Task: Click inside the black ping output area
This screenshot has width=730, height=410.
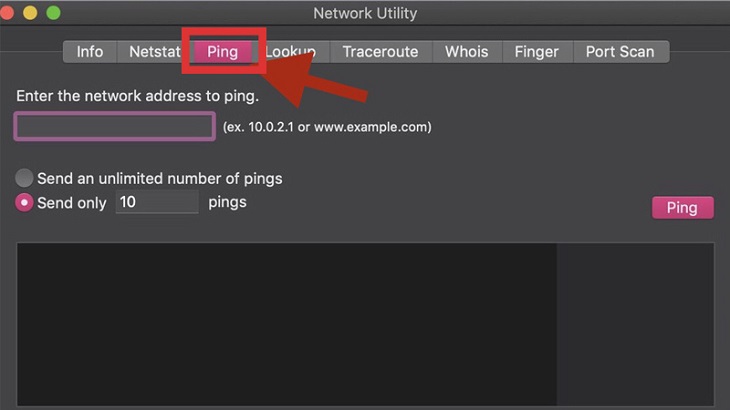Action: (287, 324)
